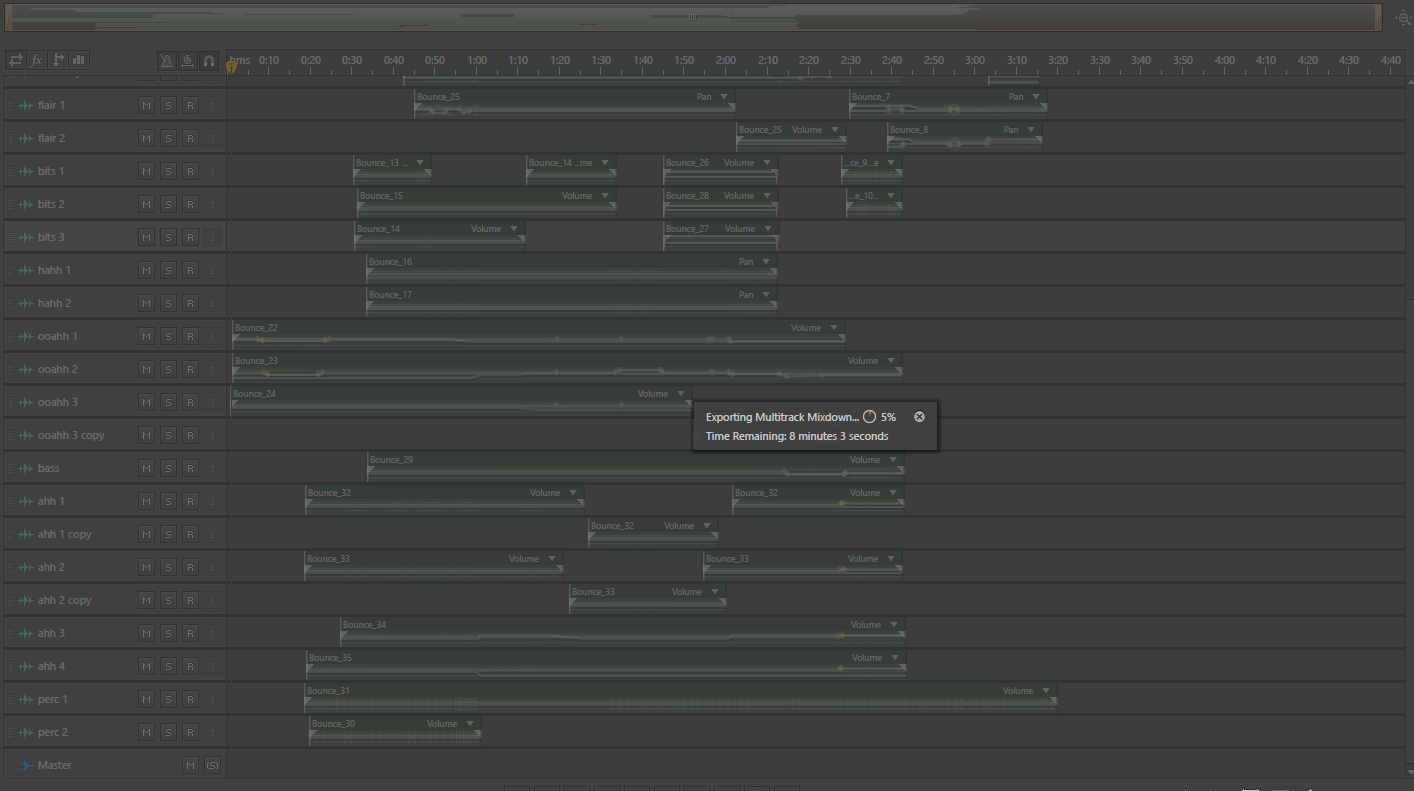Arm the perc 1 track for record

pyautogui.click(x=190, y=699)
